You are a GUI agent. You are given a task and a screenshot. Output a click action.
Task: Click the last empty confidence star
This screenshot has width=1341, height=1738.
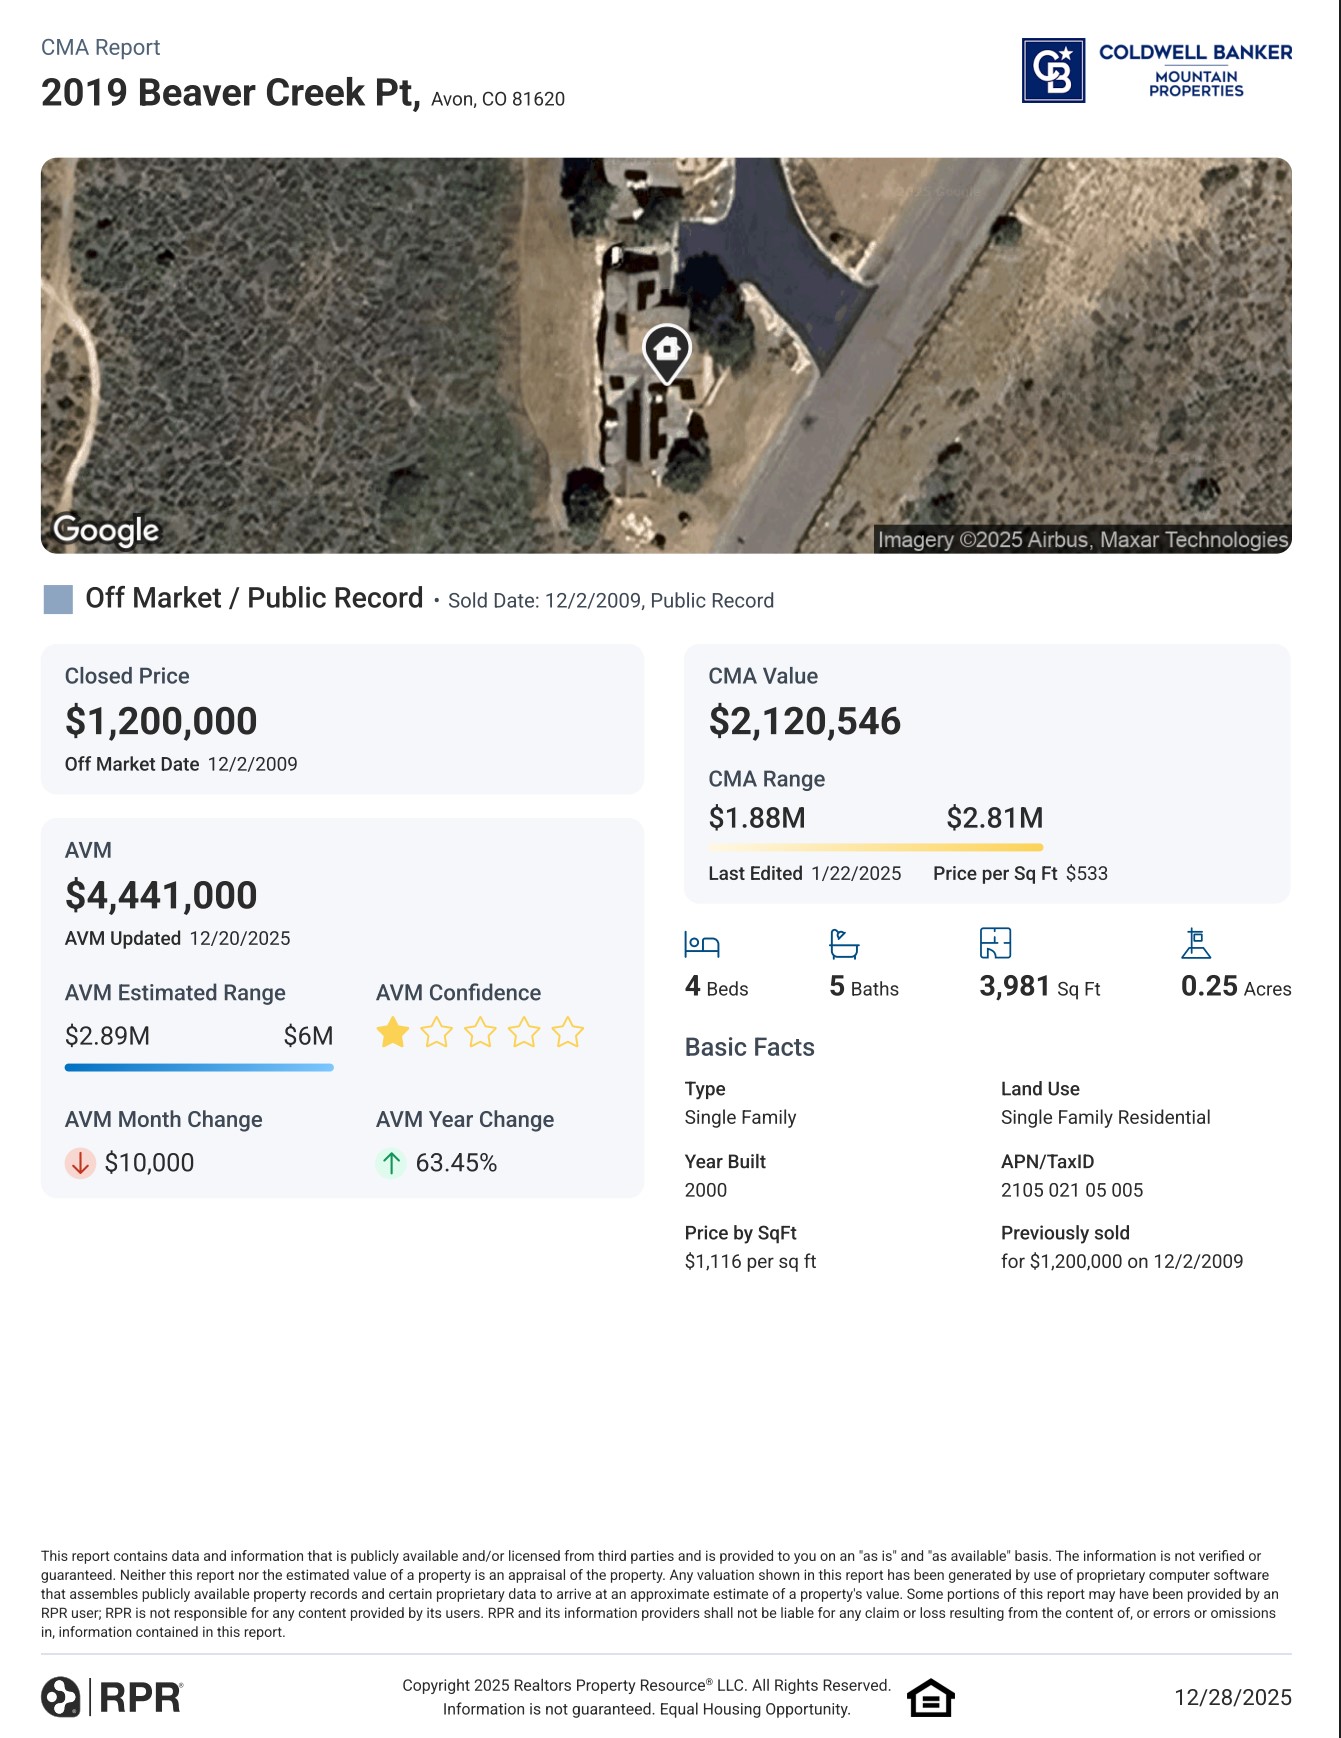point(568,1032)
